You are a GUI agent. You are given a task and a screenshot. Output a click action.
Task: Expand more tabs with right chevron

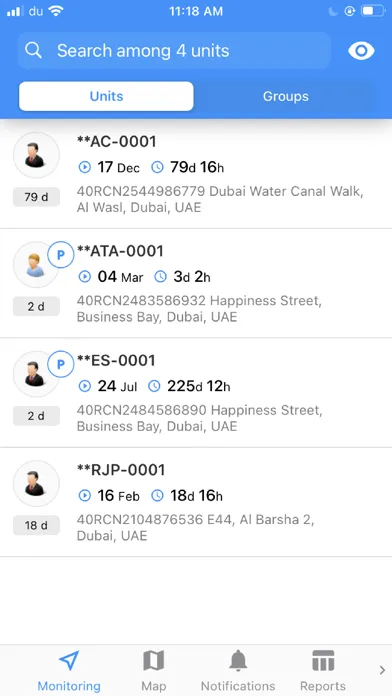coord(382,670)
